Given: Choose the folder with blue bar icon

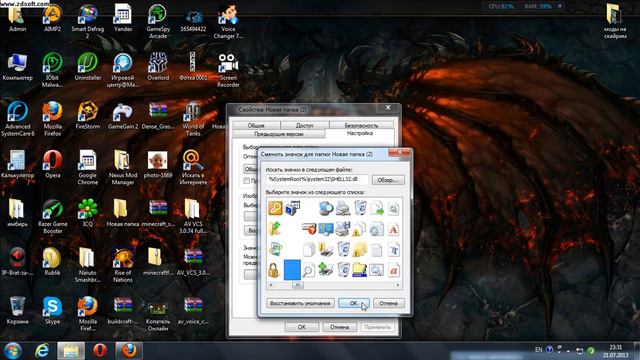Looking at the screenshot, I should [360, 270].
